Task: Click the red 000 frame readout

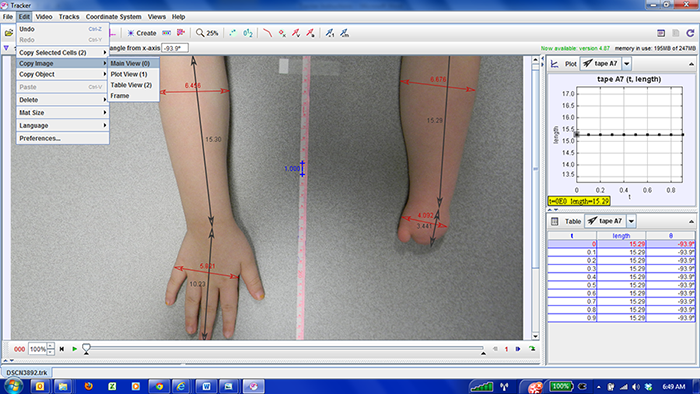Action: [19, 349]
